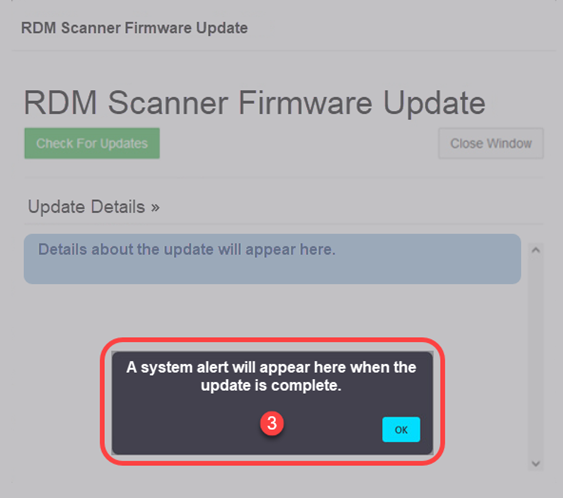Click the "A system alert will appear" line
Screen dimensions: 563x498
[x=271, y=367]
